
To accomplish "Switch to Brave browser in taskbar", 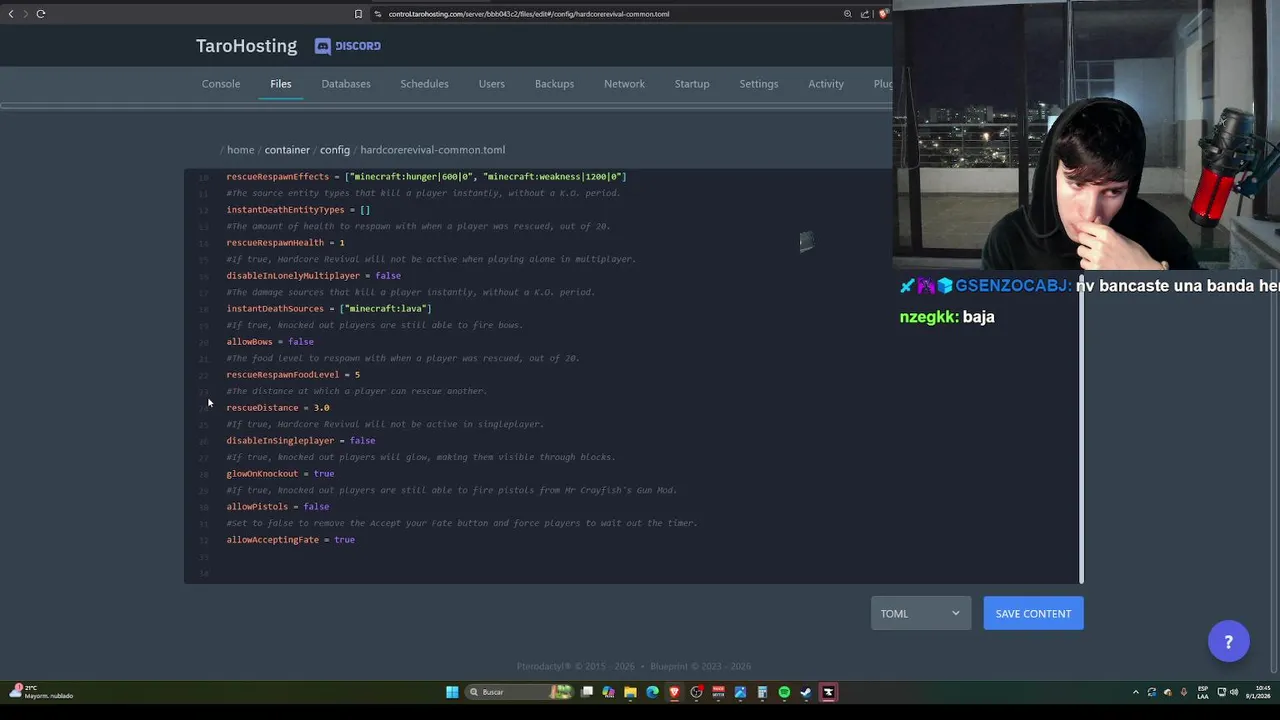I will 674,692.
